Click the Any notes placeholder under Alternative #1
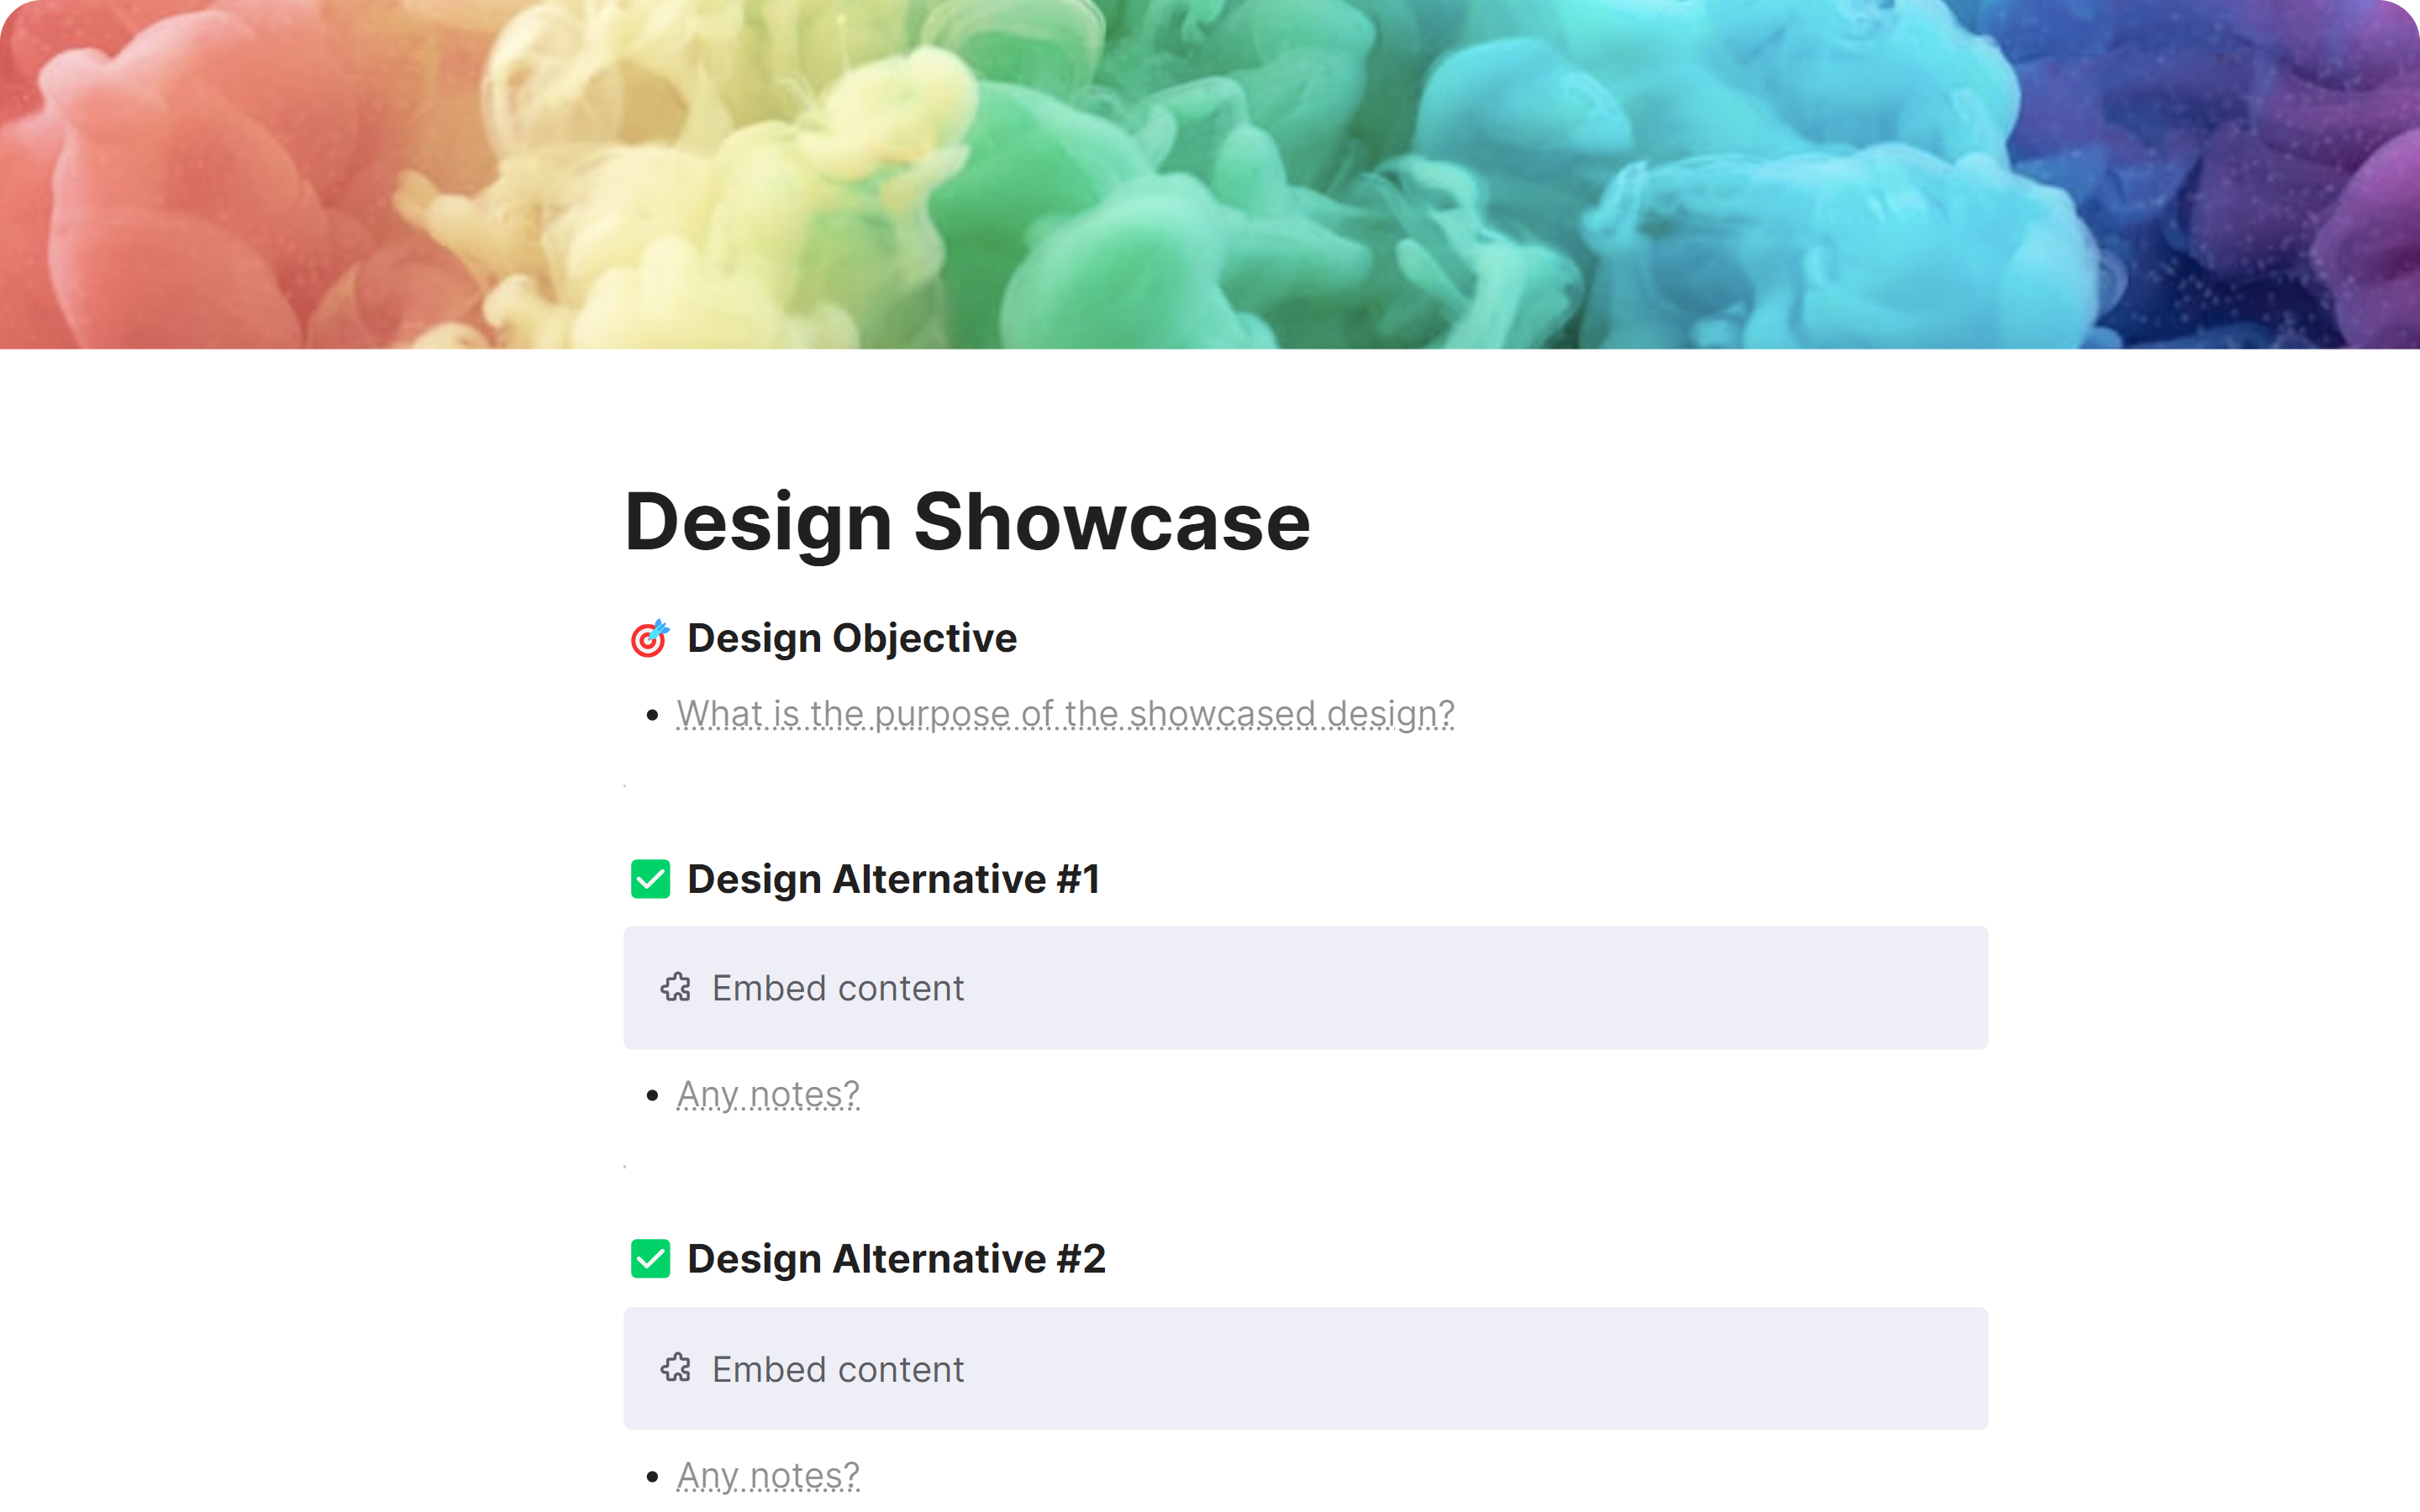This screenshot has width=2420, height=1512. pos(768,1095)
